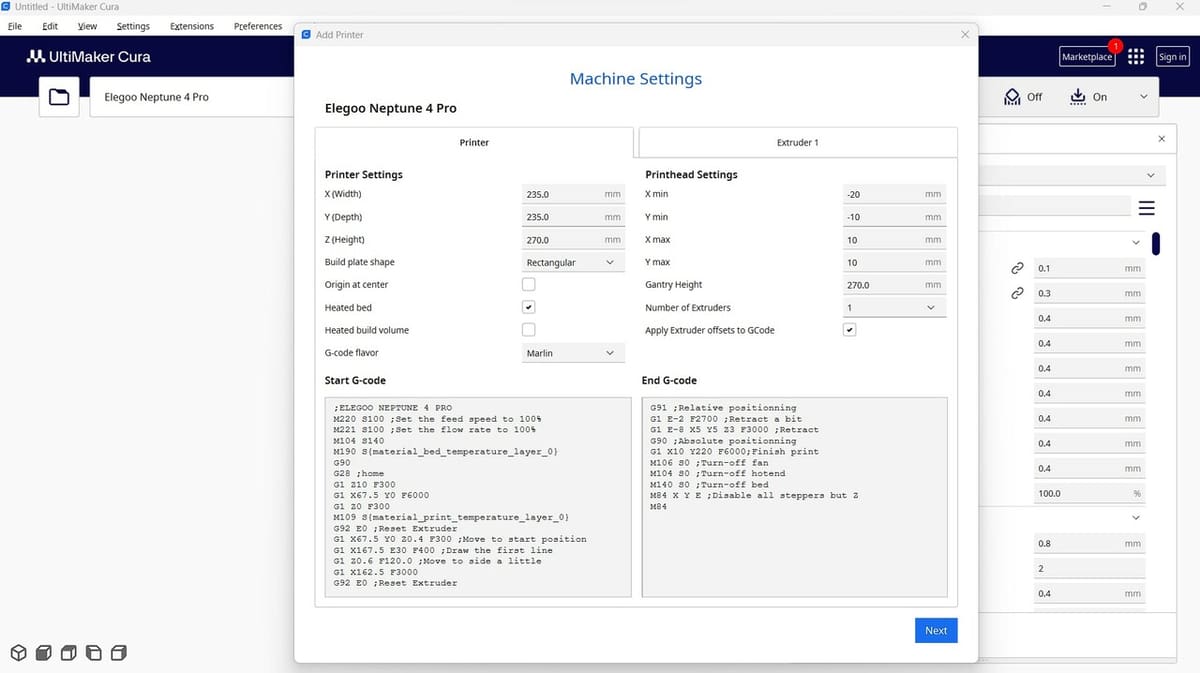Click the value field showing 2
The width and height of the screenshot is (1200, 673).
[1089, 568]
